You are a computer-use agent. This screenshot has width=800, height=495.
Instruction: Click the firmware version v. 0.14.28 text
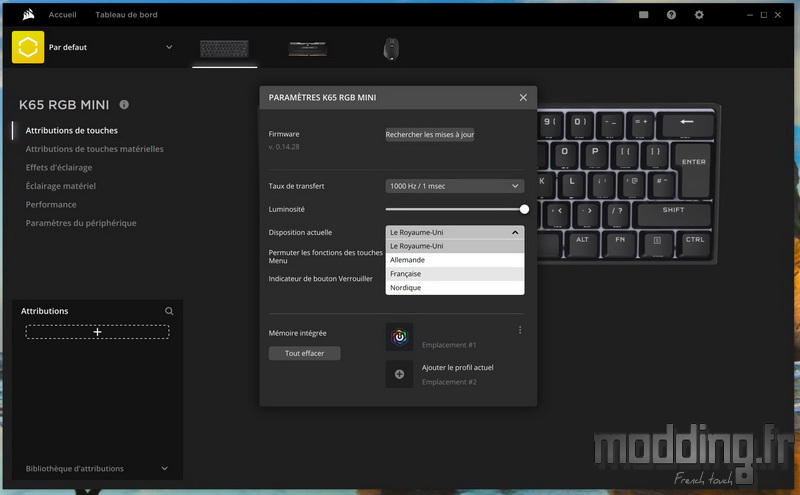tap(284, 146)
